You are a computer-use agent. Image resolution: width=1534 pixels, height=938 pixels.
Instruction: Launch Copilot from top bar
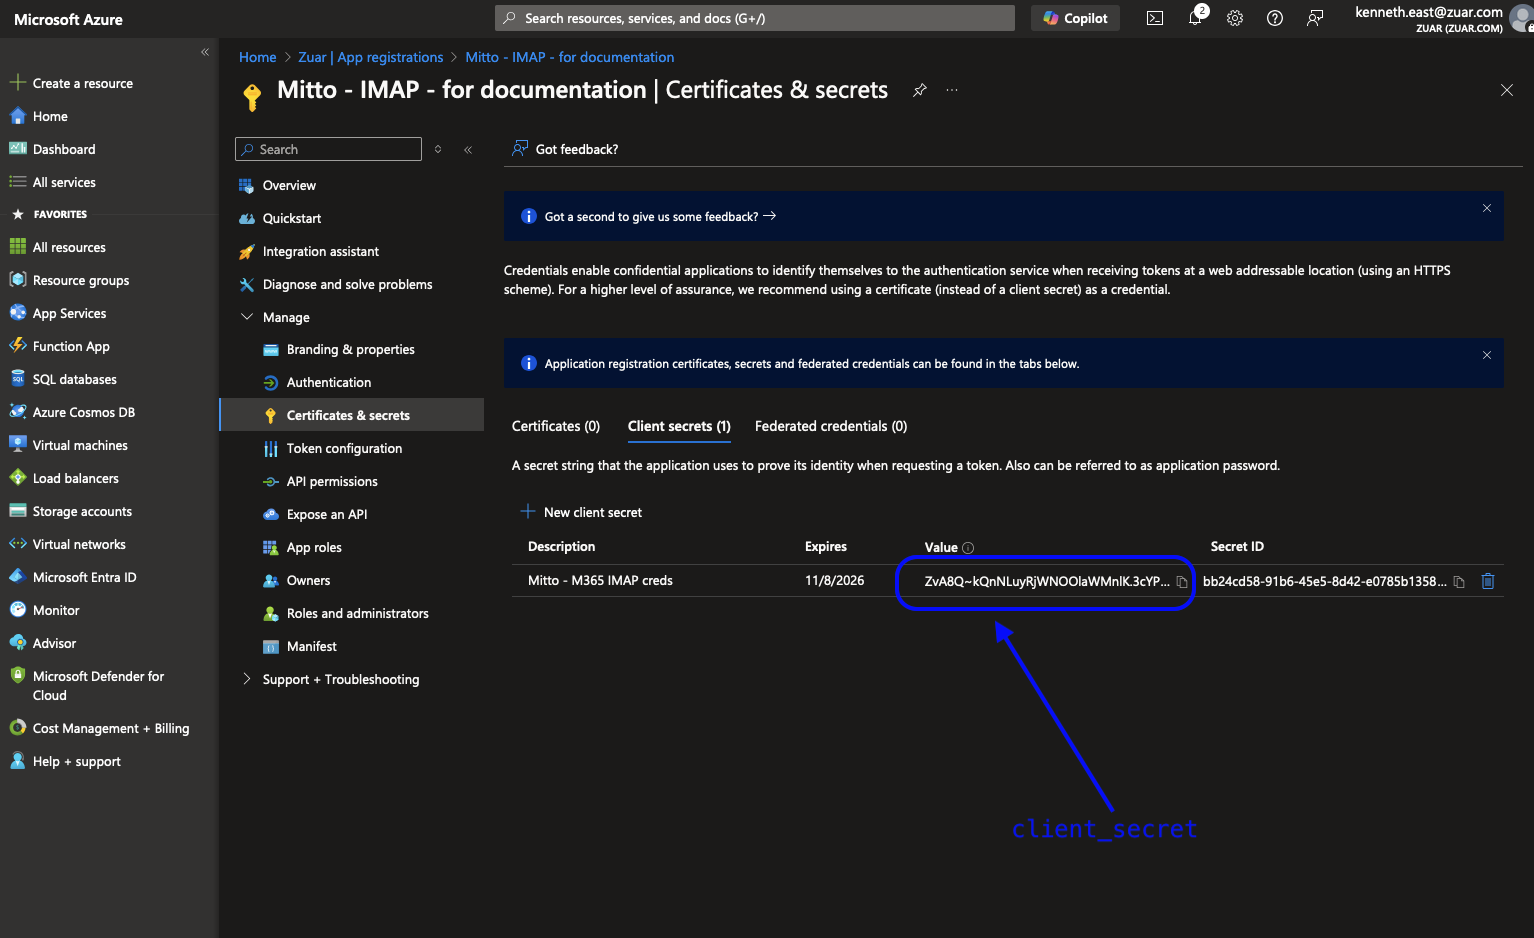pyautogui.click(x=1075, y=18)
